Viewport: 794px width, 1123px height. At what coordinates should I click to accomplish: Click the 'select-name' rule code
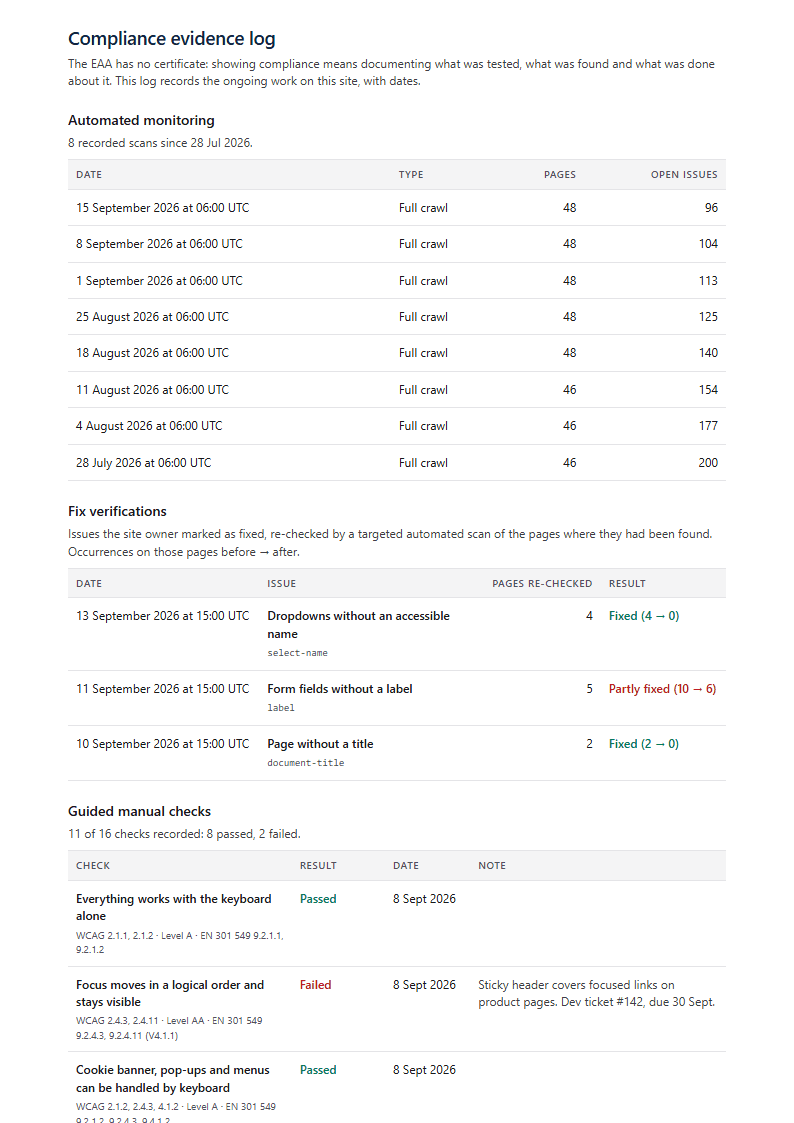297,653
